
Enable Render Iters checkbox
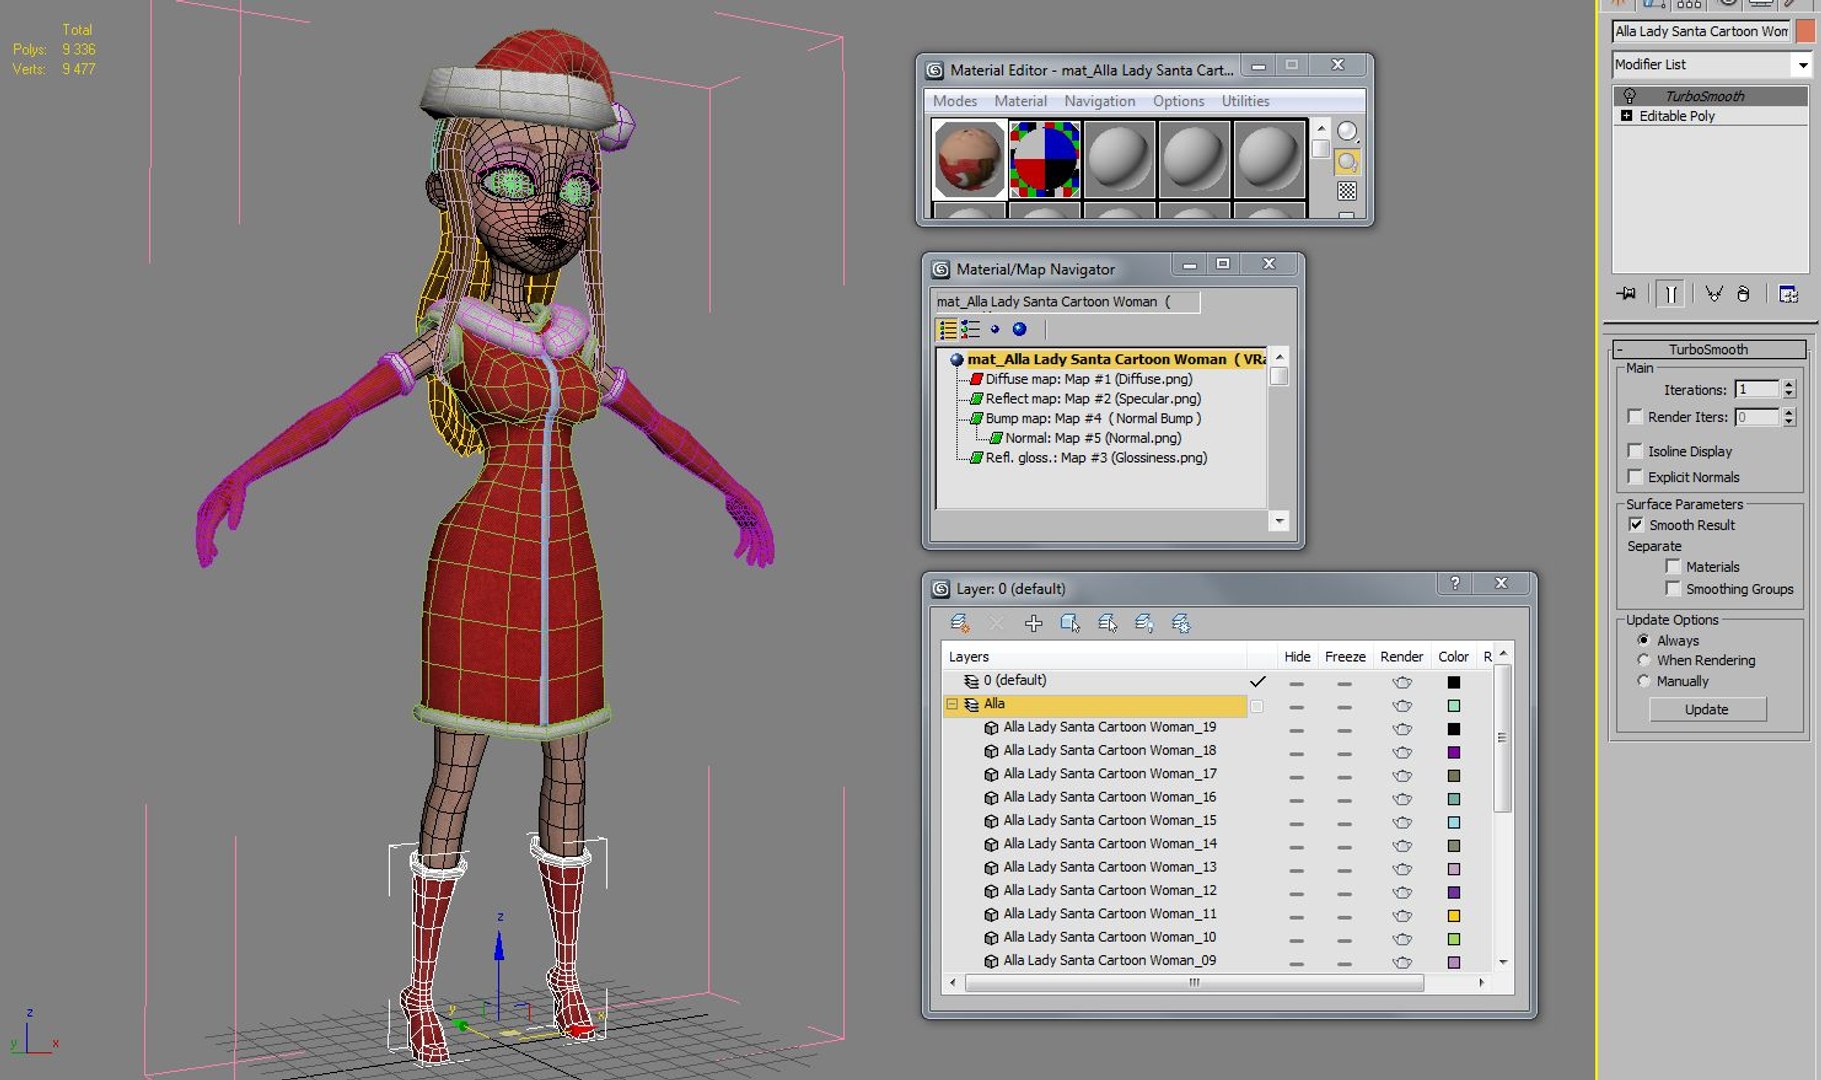(1635, 417)
